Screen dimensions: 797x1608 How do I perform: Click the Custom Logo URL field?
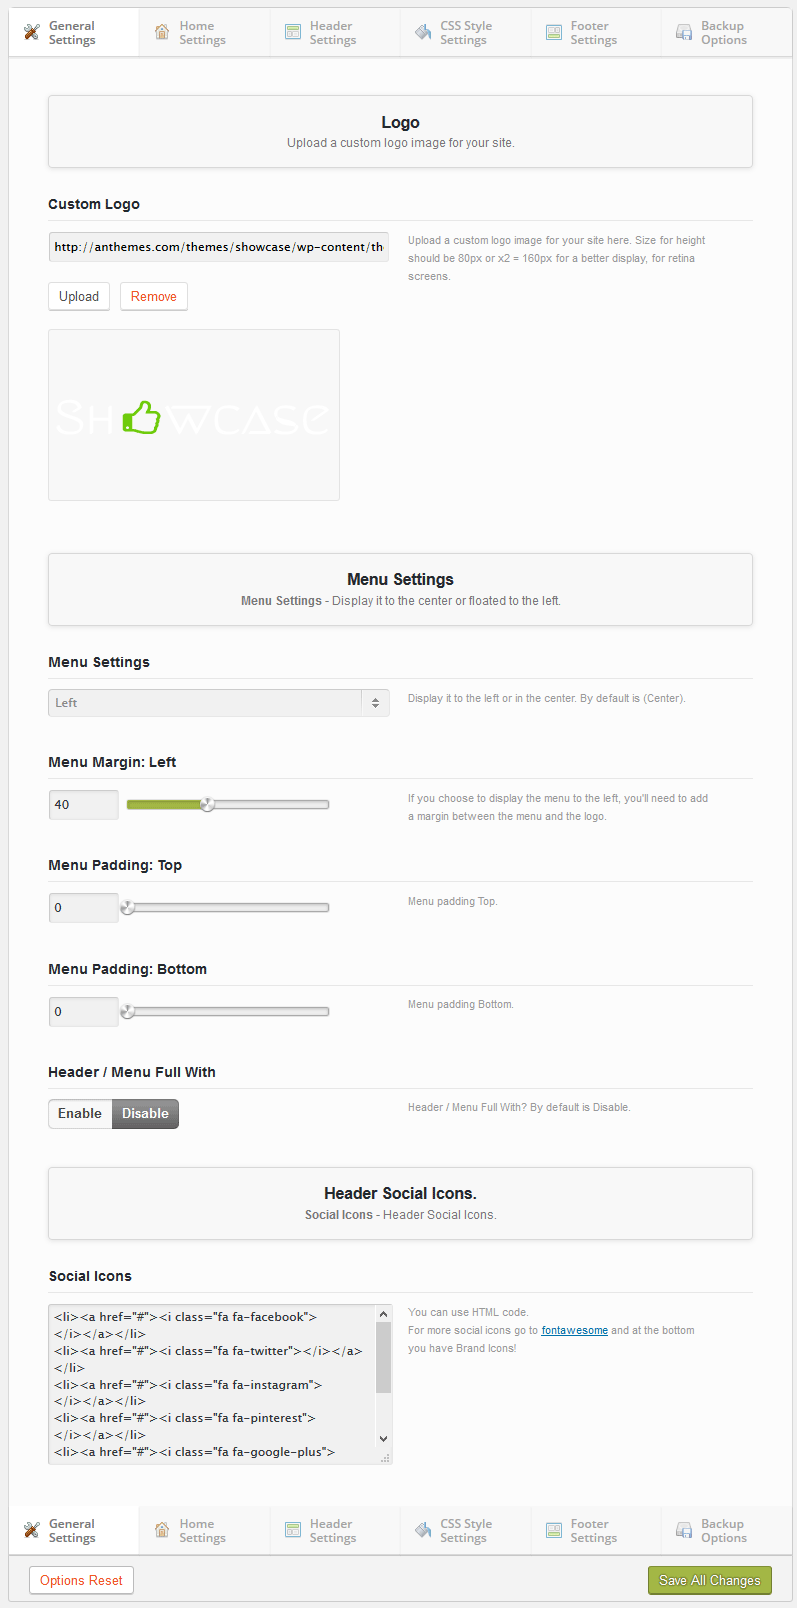pyautogui.click(x=218, y=247)
